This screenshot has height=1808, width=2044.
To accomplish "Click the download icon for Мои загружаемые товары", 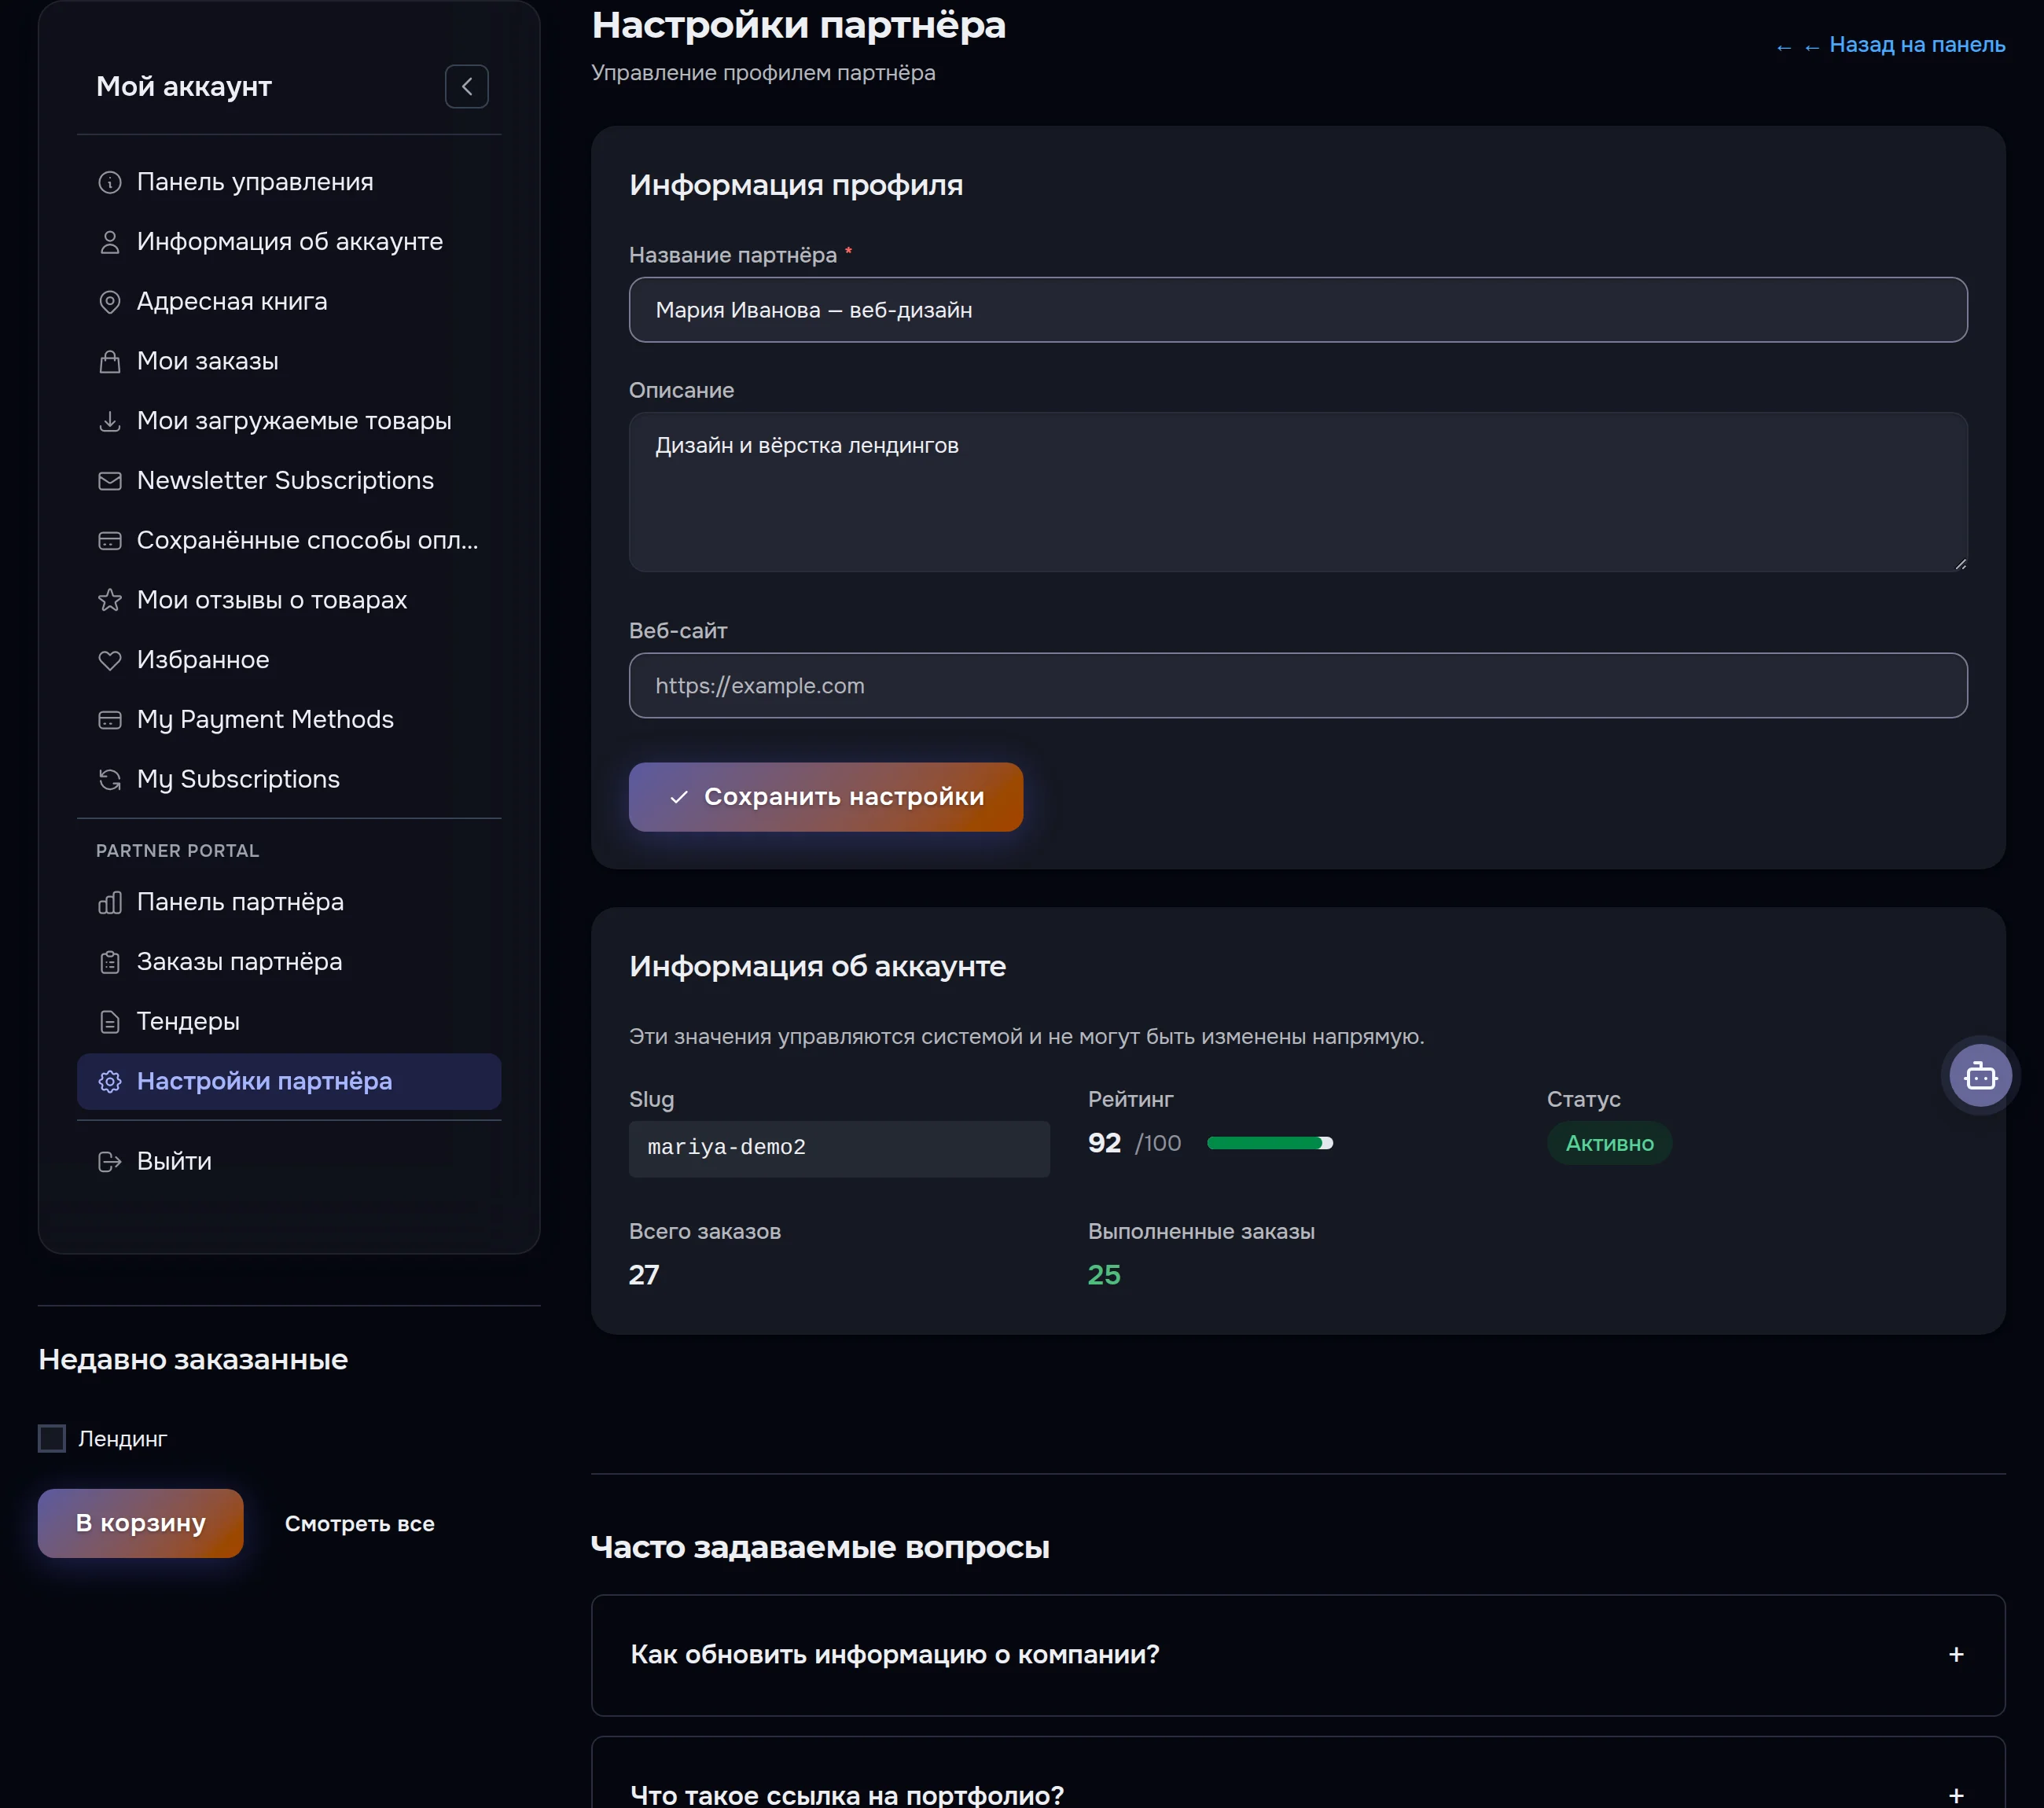I will pyautogui.click(x=110, y=421).
